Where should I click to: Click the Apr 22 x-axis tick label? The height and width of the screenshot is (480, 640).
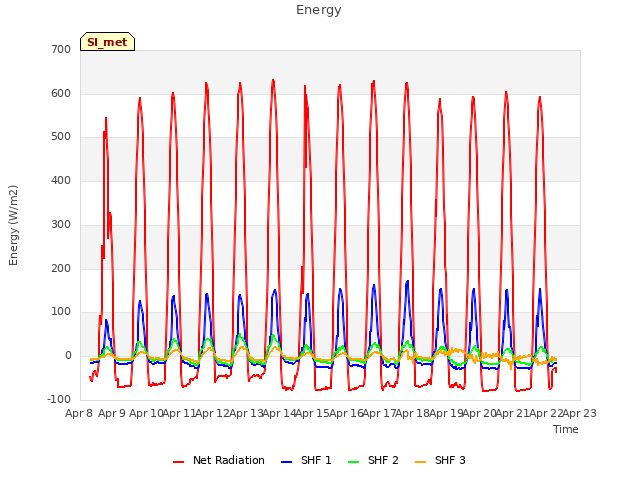(x=546, y=413)
